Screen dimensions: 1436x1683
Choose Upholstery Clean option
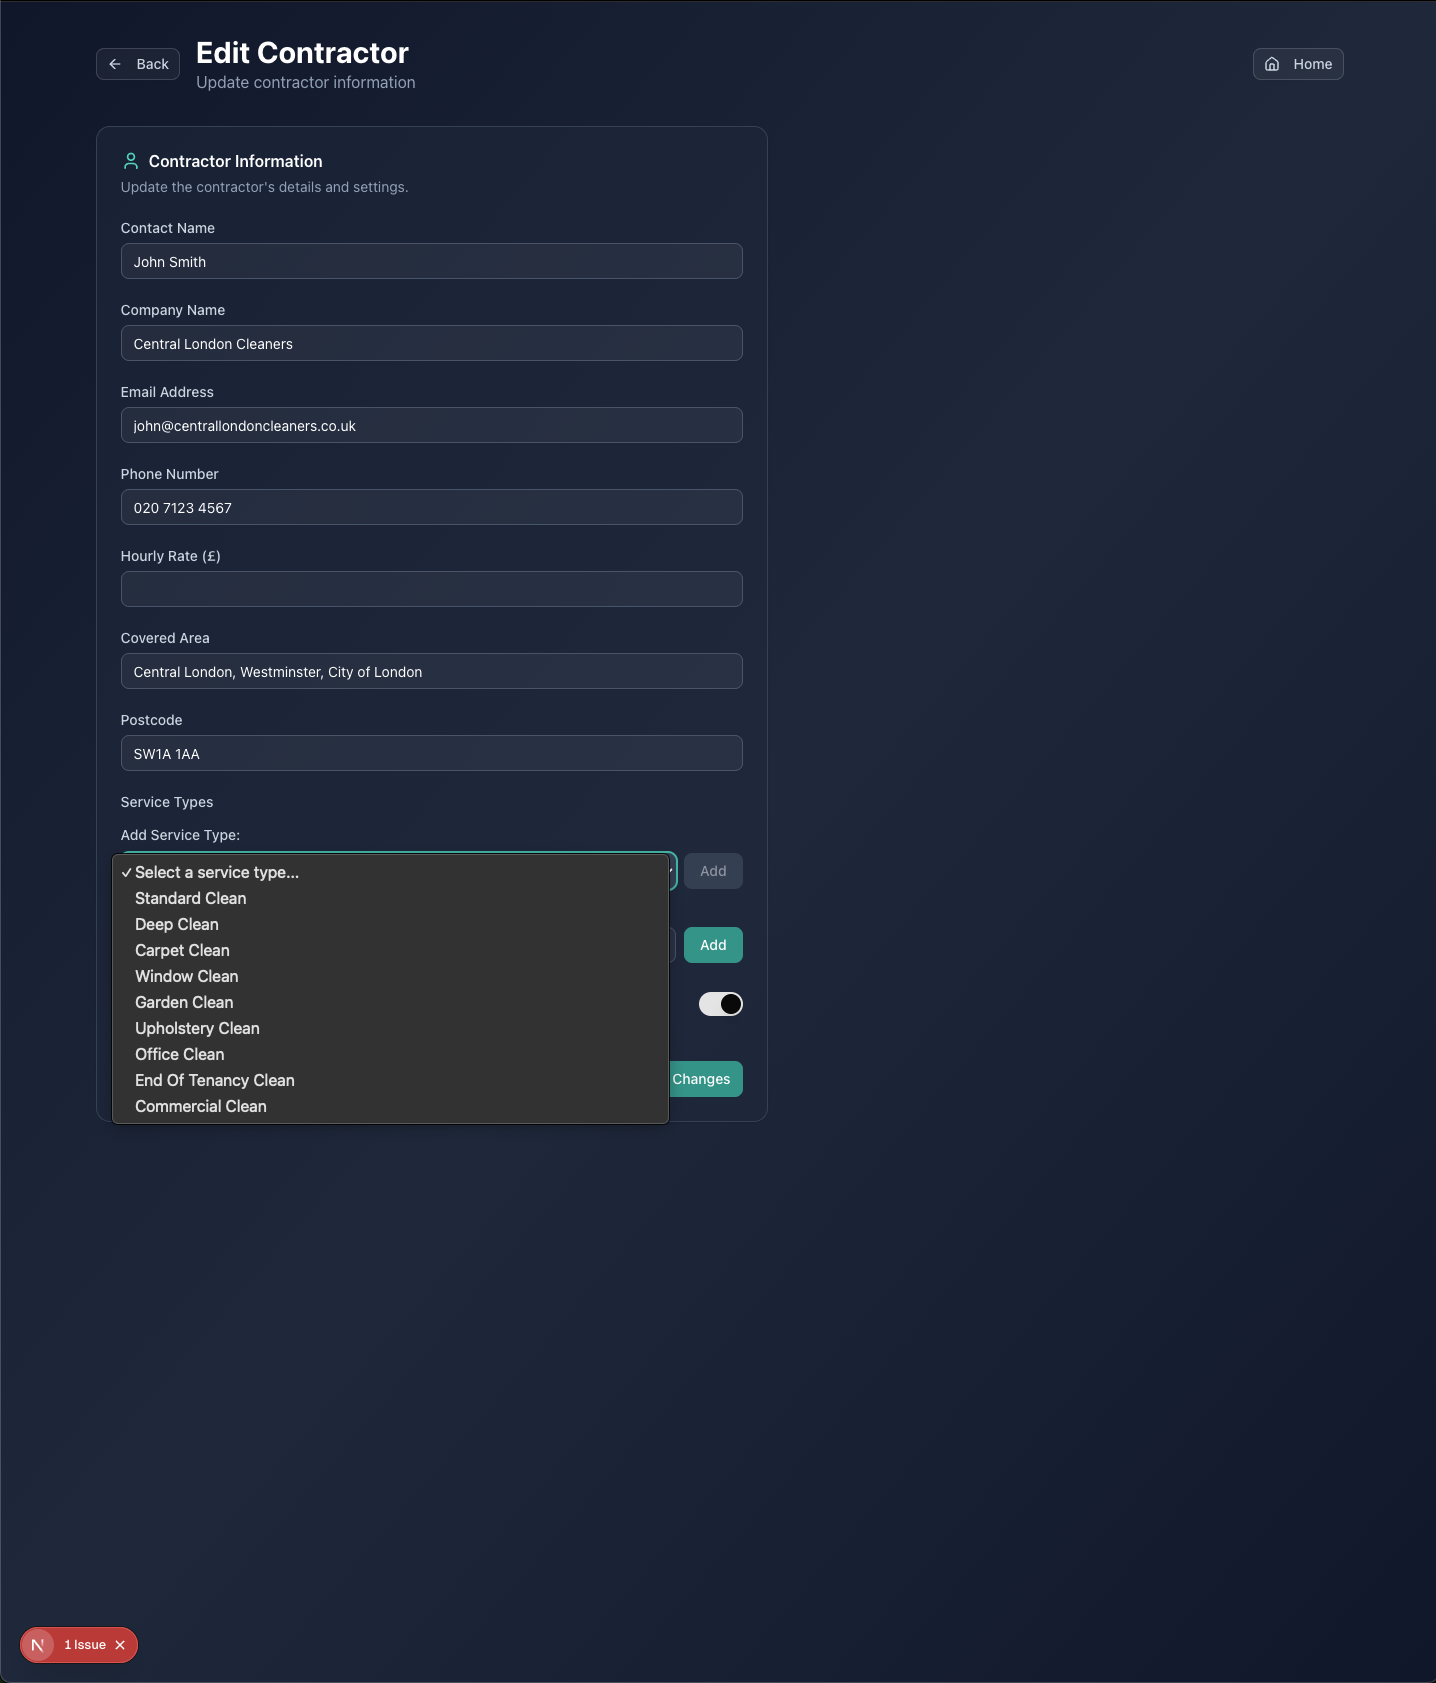point(390,1028)
